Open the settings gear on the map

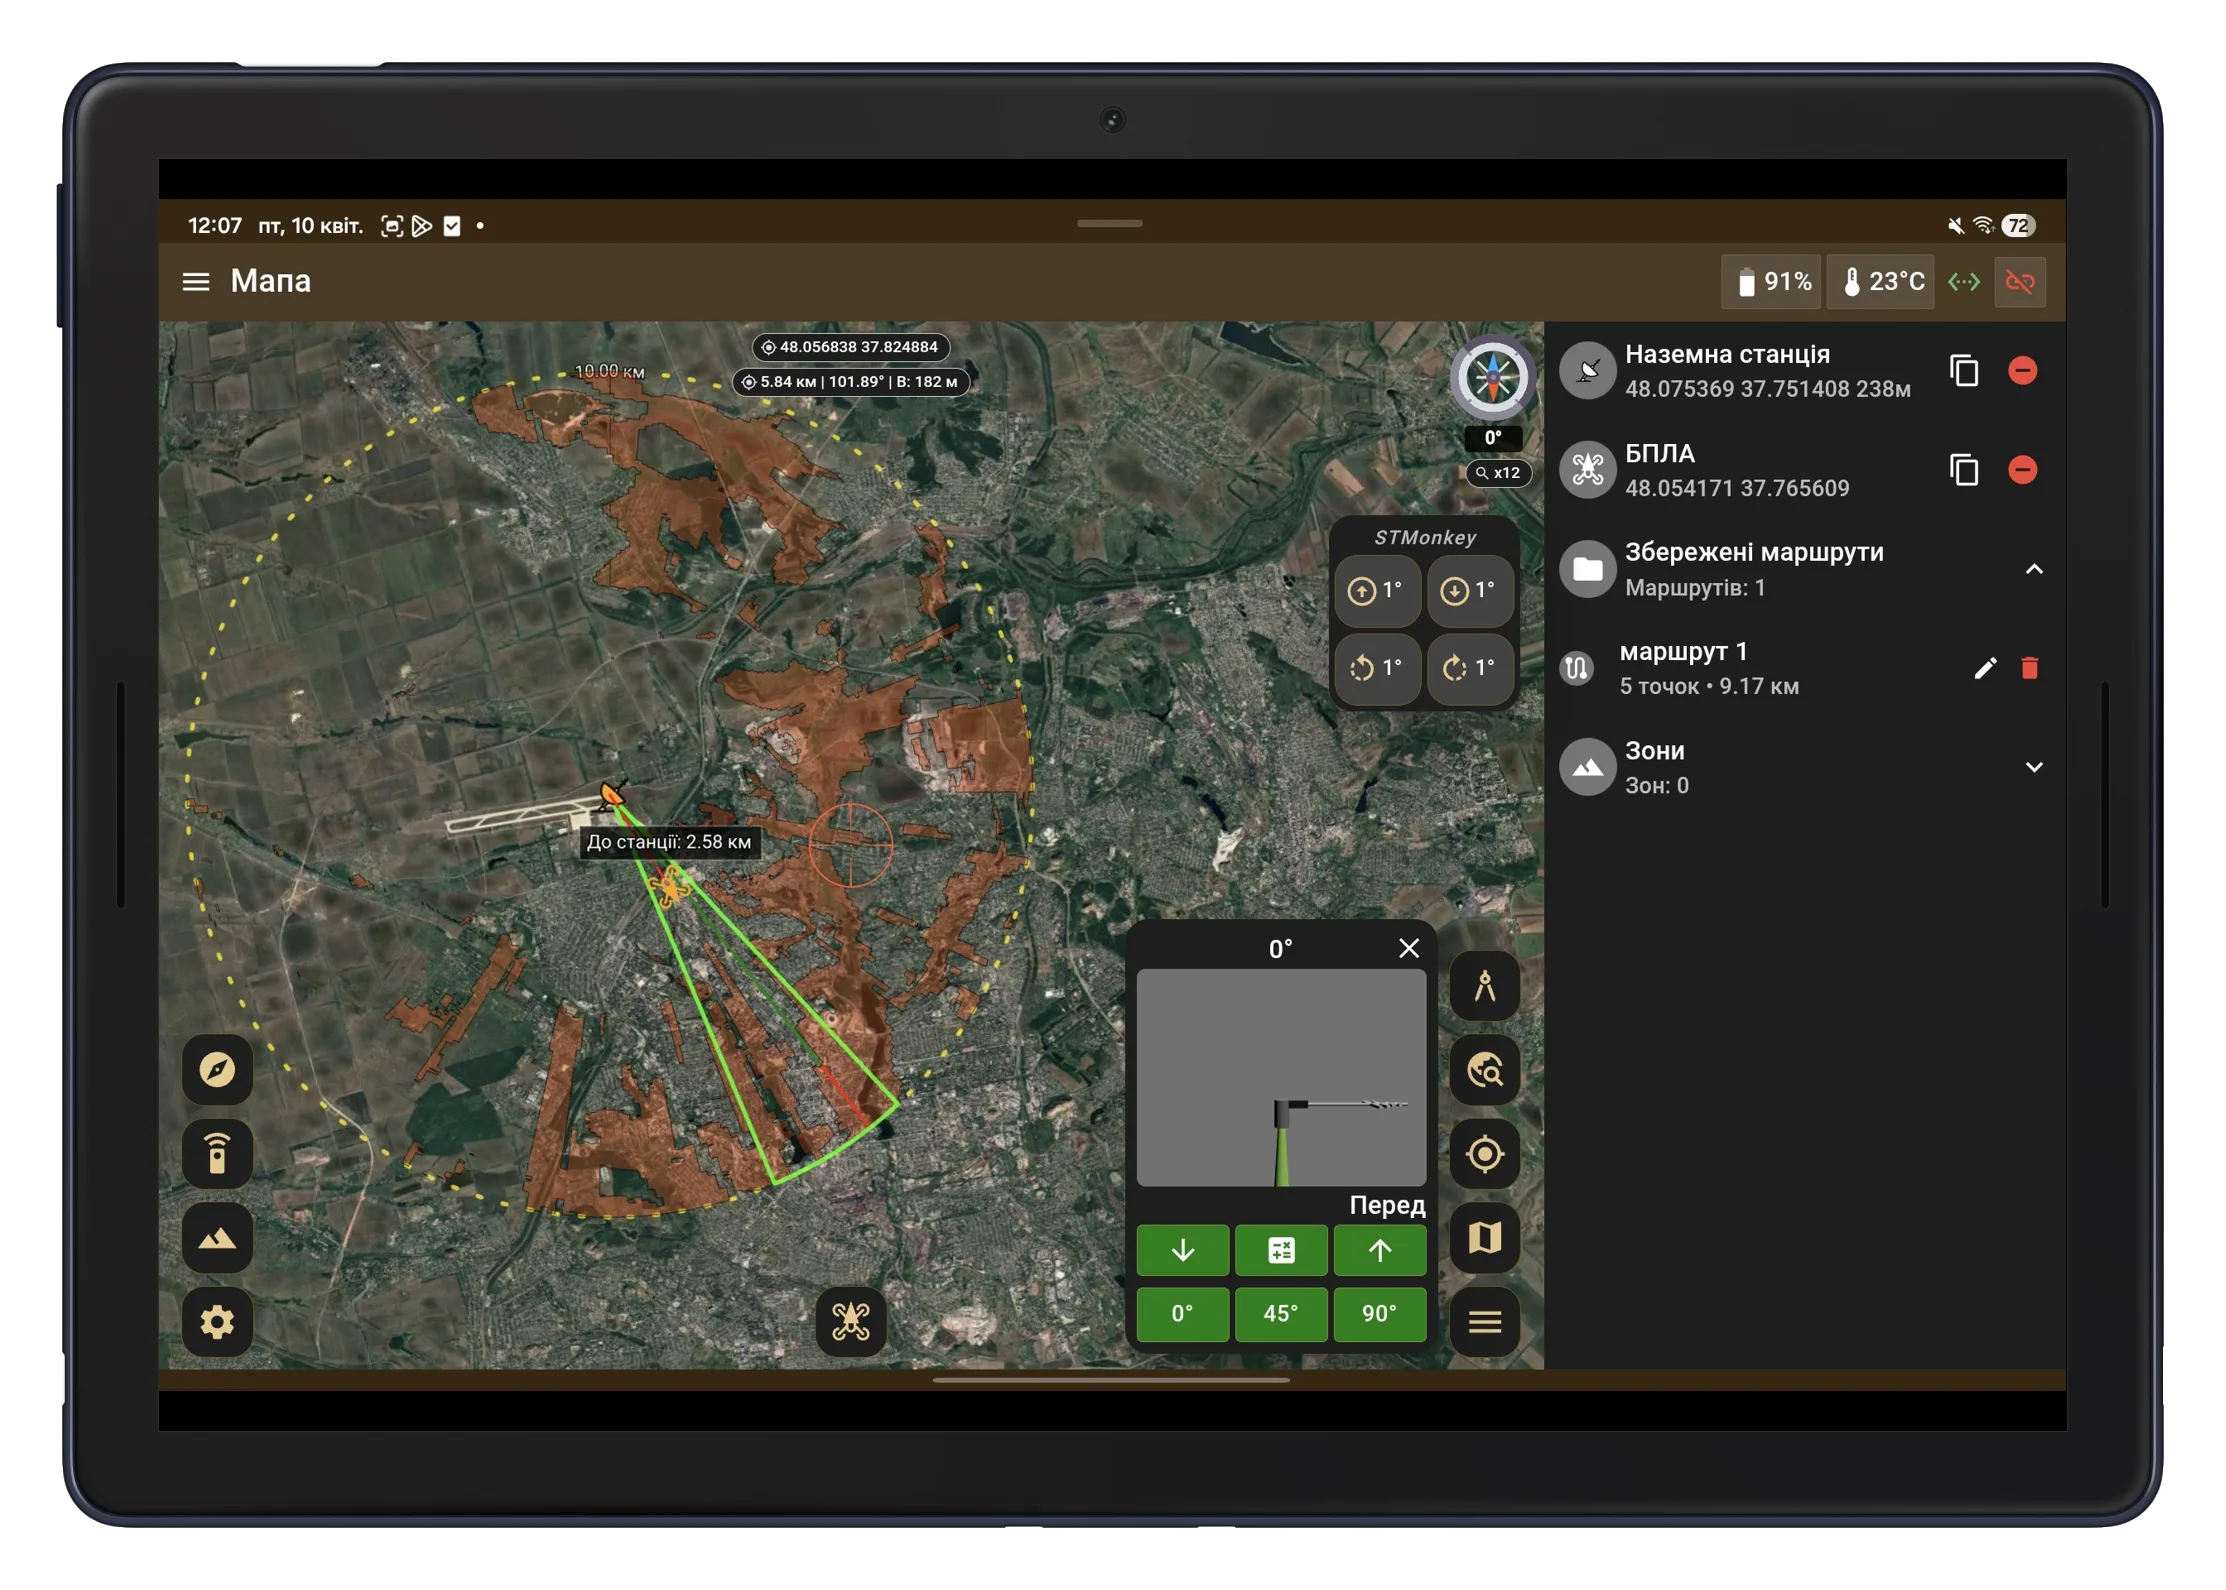point(217,1322)
